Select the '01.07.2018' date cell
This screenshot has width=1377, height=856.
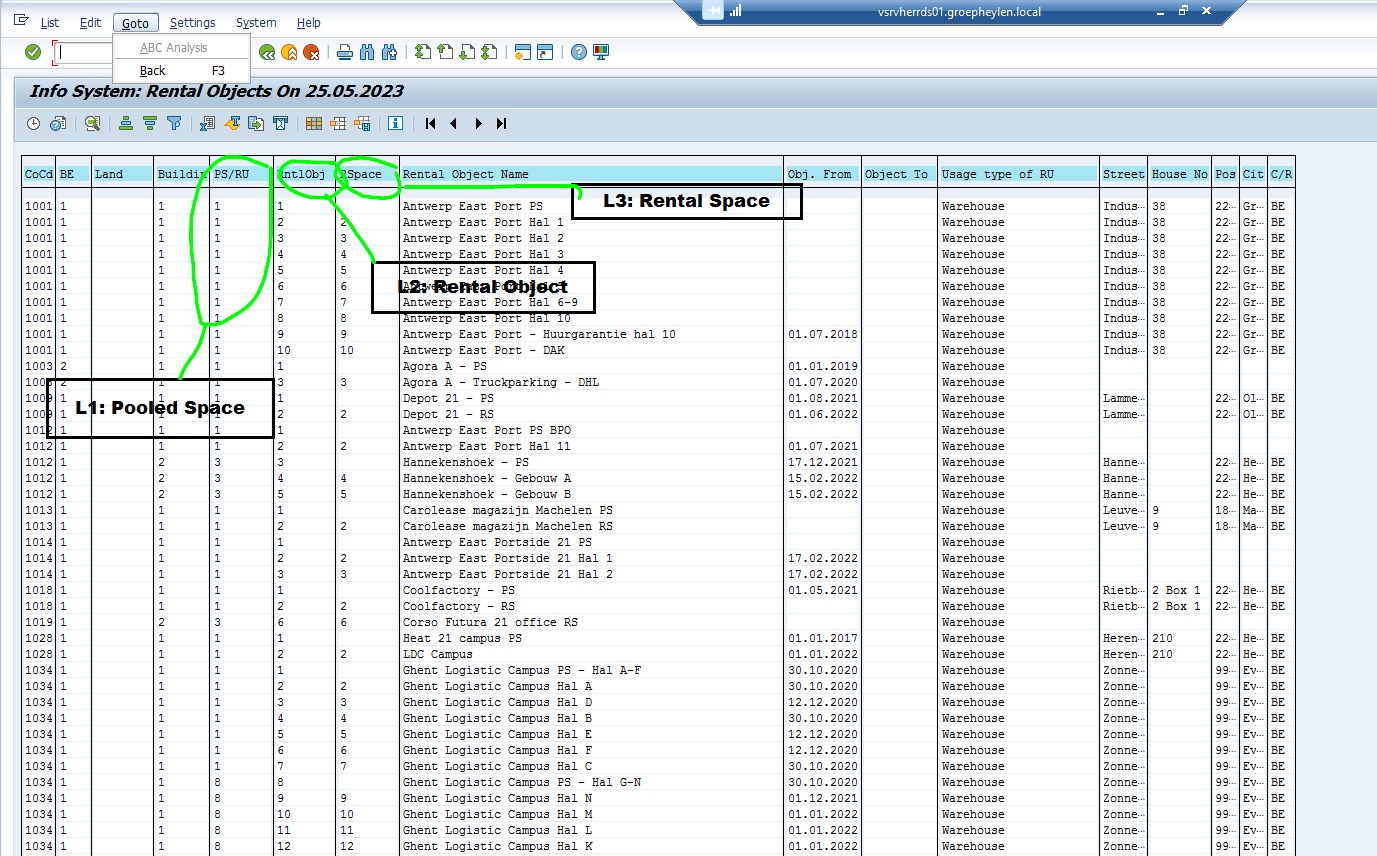pyautogui.click(x=822, y=334)
